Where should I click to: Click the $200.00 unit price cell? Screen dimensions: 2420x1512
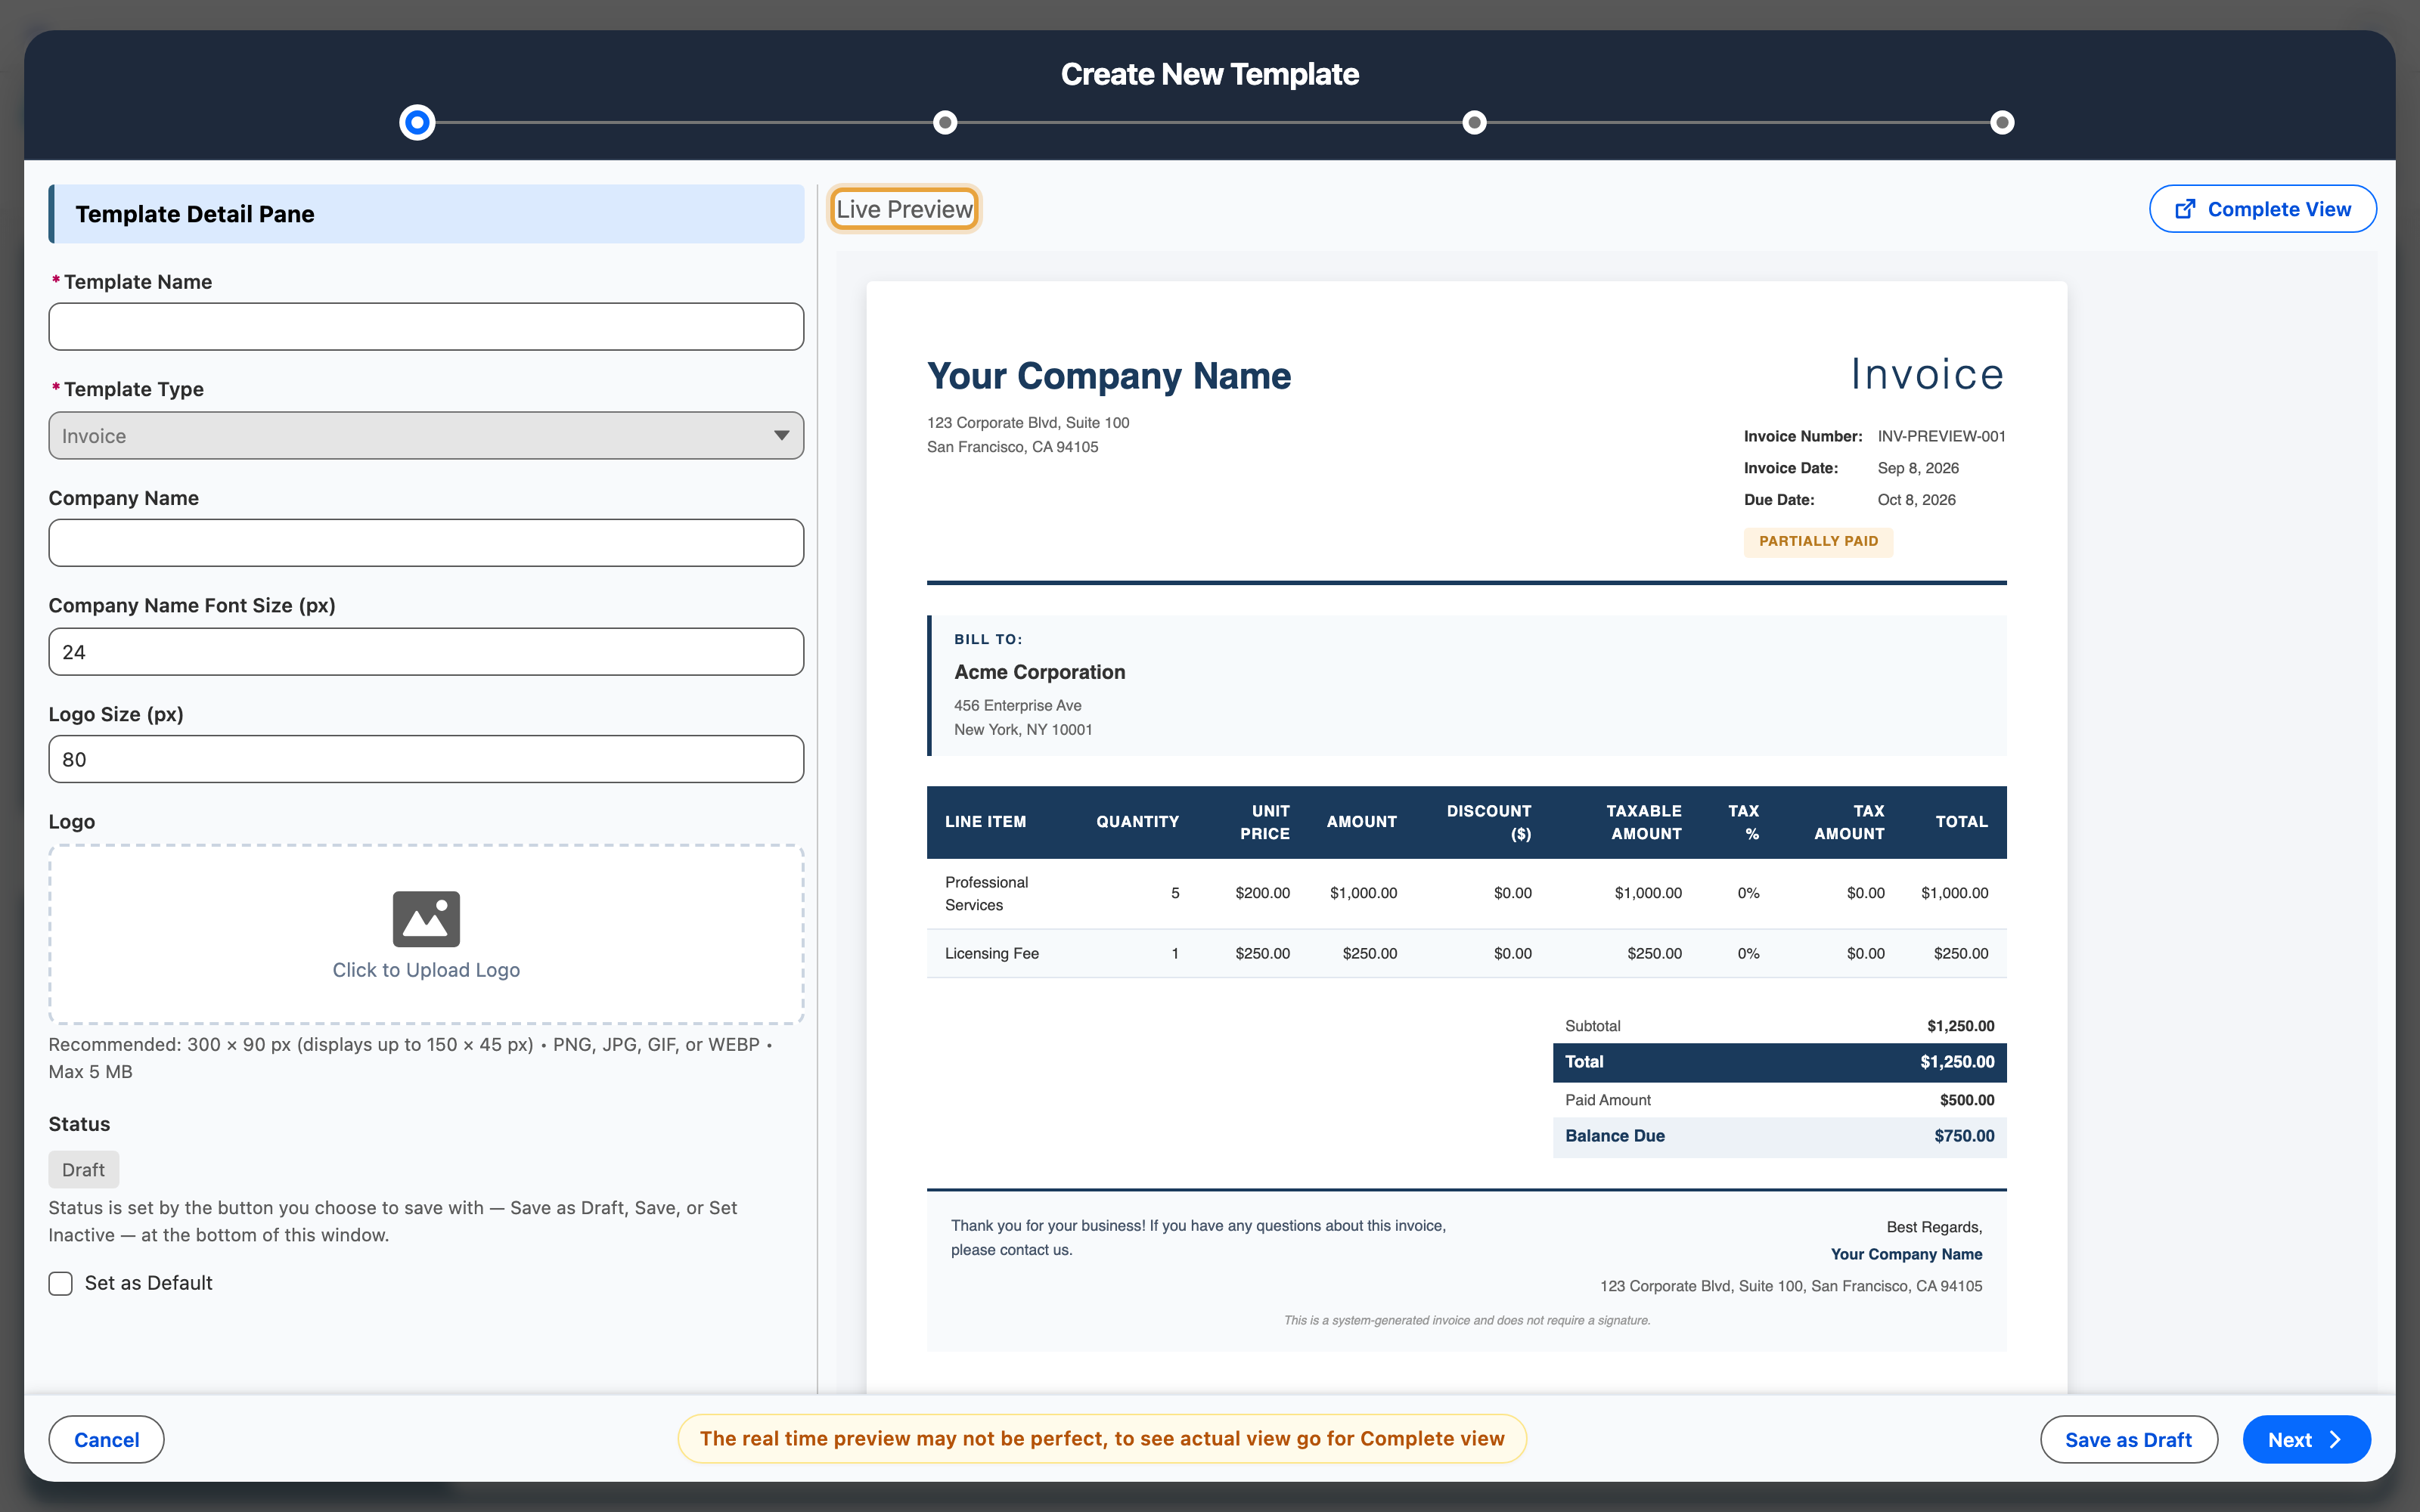pyautogui.click(x=1262, y=893)
